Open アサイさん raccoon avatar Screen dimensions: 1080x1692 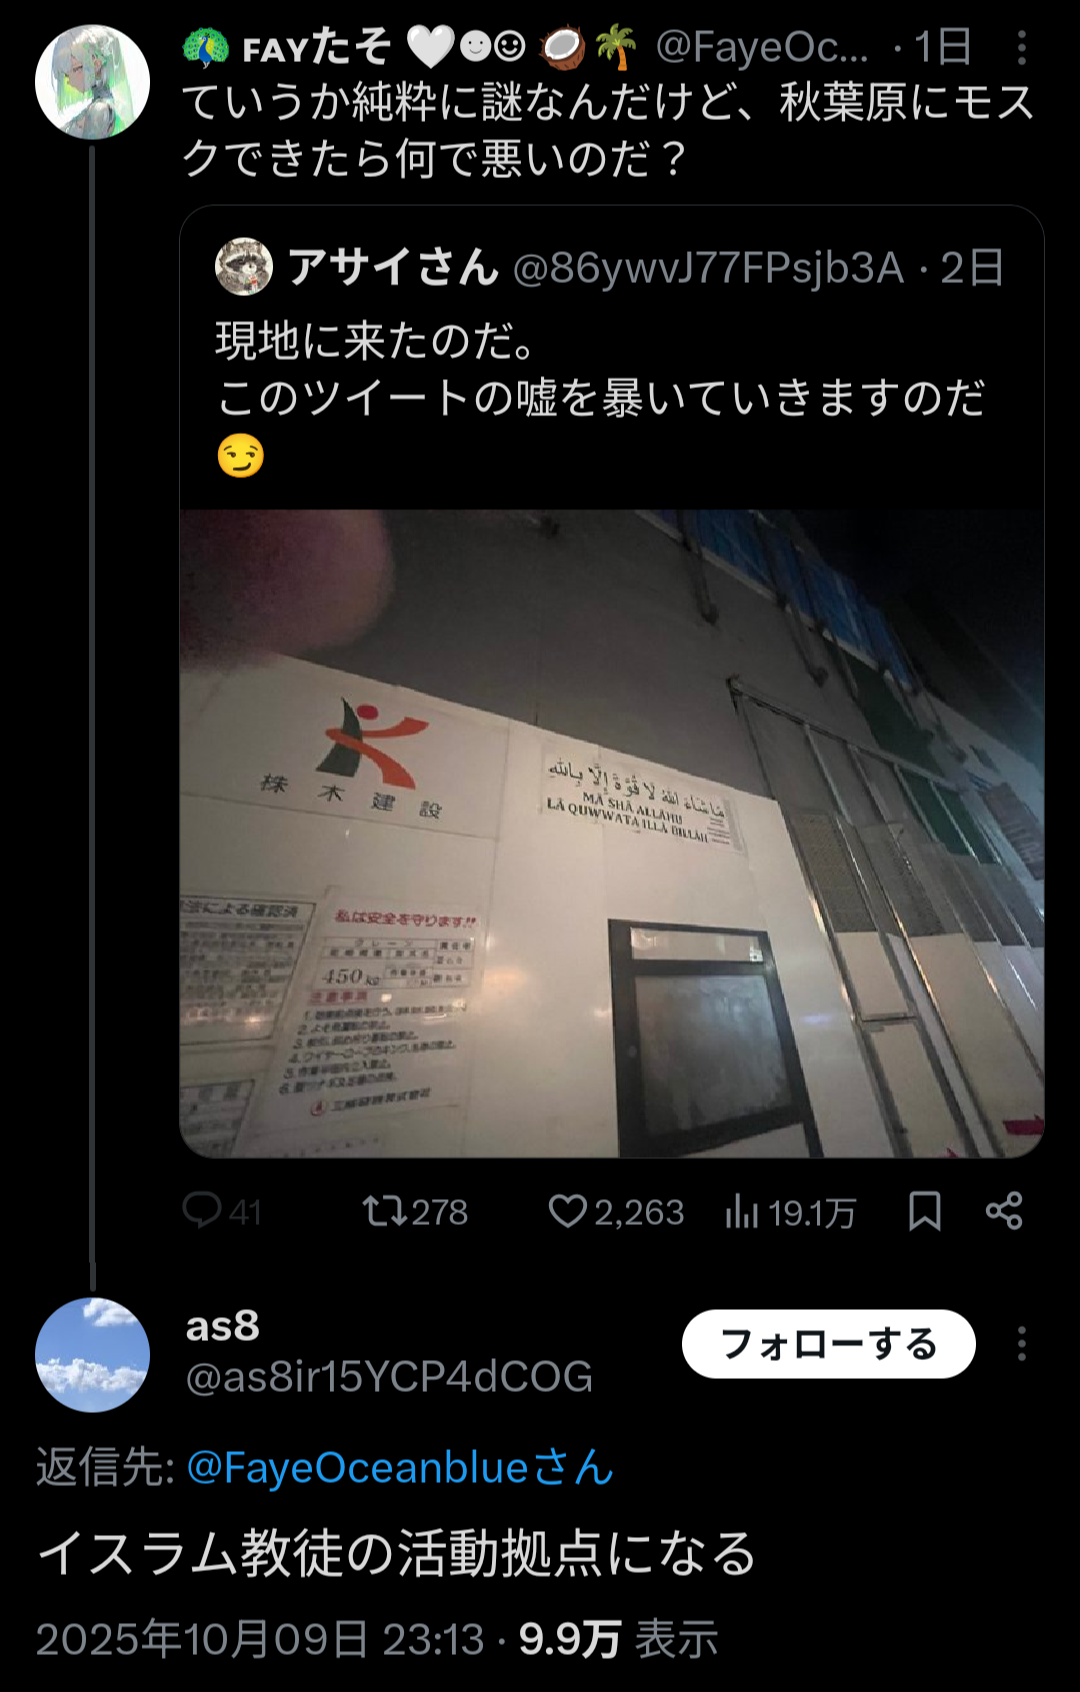[244, 267]
